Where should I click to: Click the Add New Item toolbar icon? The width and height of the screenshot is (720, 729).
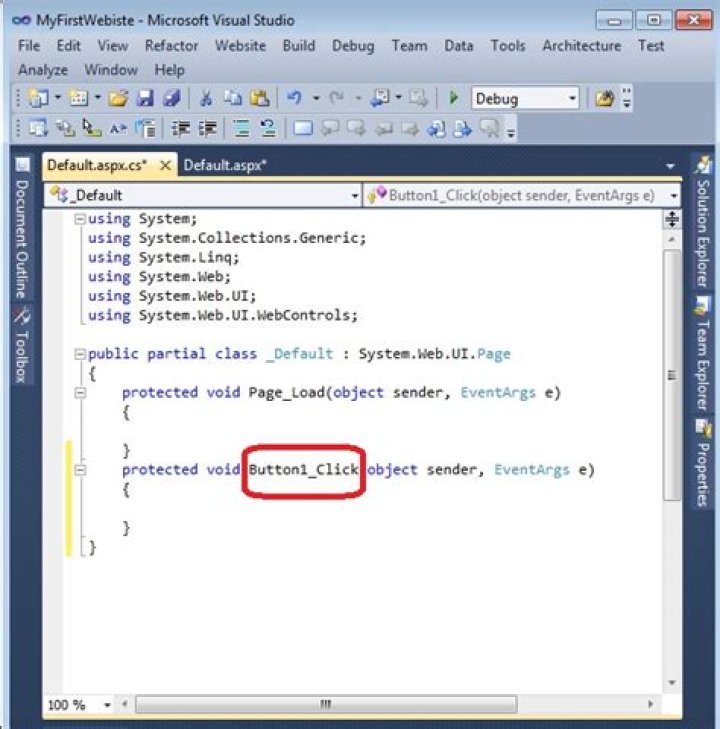78,98
